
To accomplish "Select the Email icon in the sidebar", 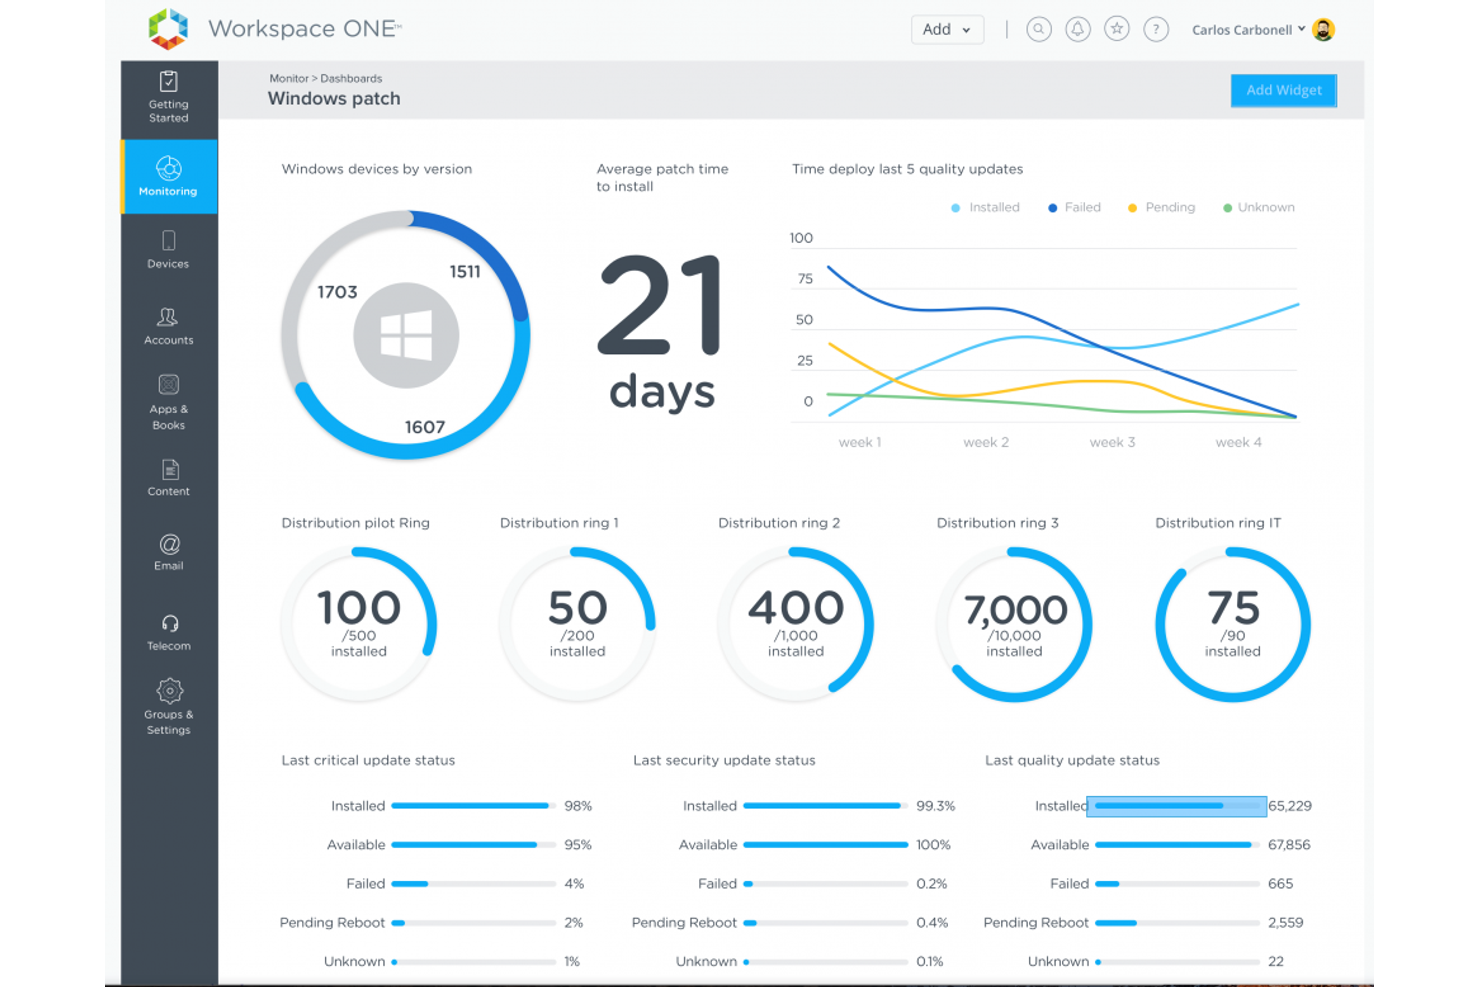I will [x=168, y=552].
